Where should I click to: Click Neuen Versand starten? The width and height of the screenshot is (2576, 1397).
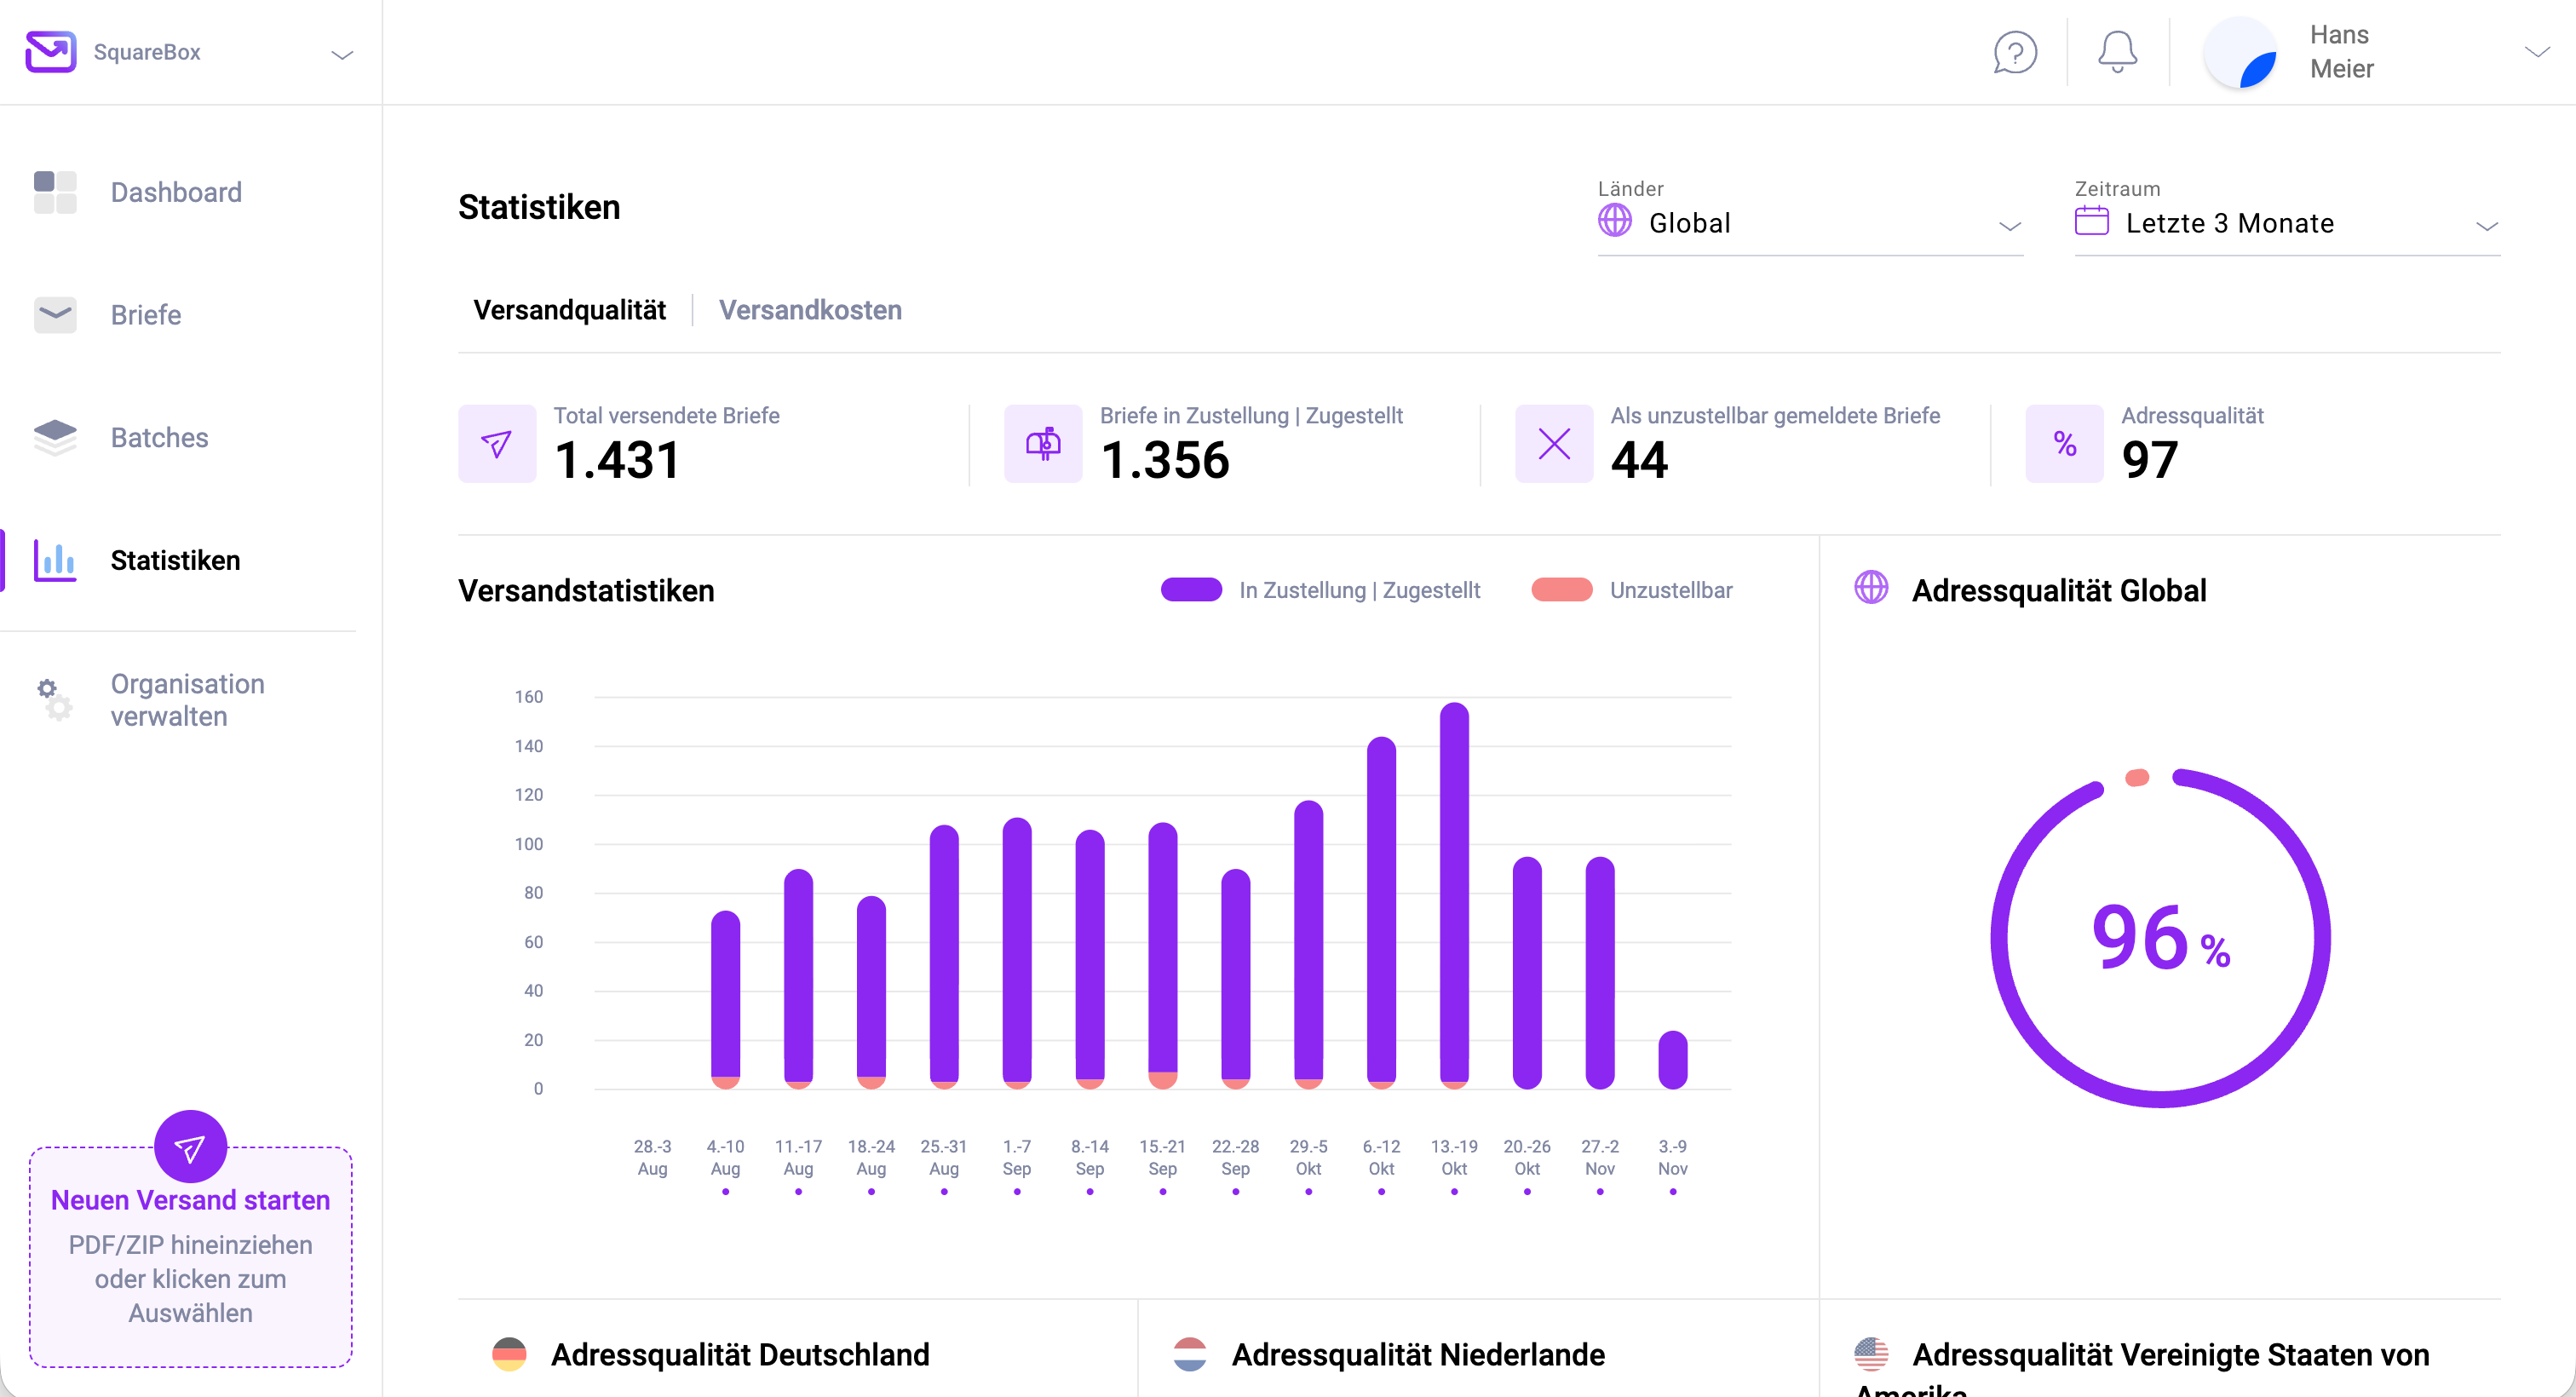tap(190, 1200)
